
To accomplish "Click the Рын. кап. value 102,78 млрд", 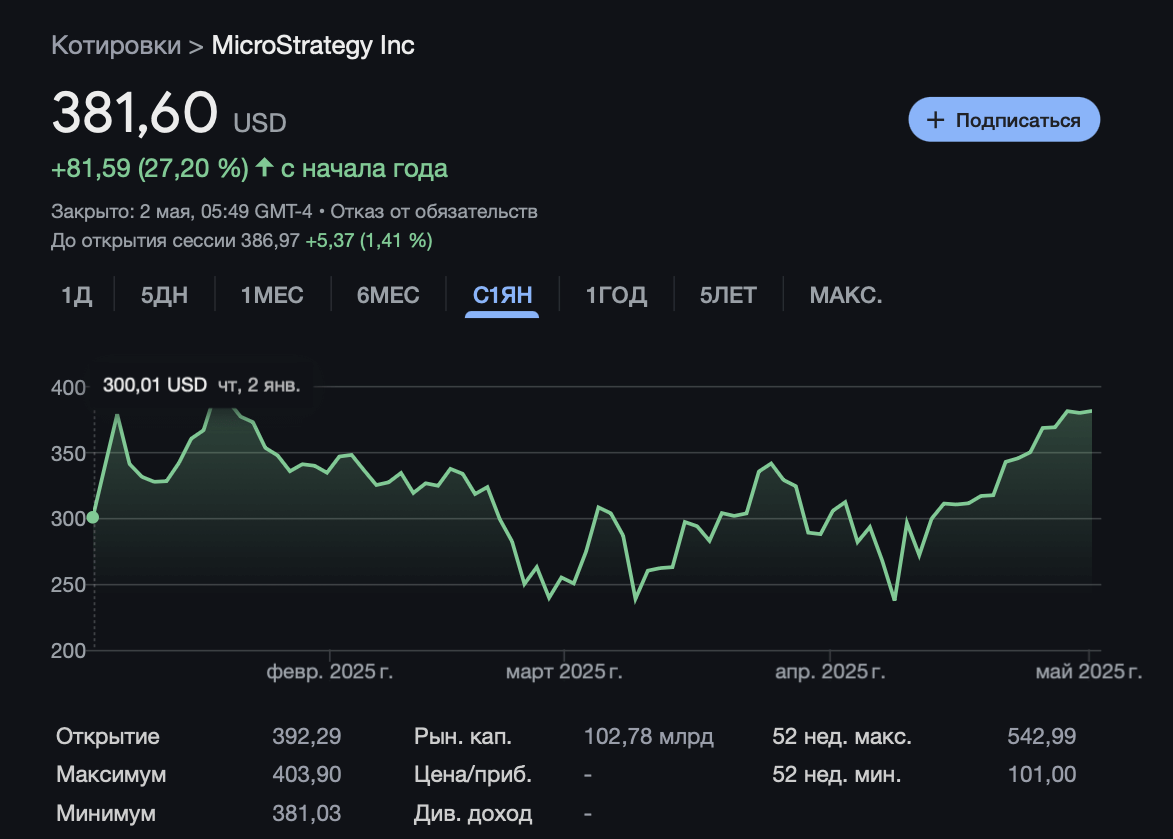I will (649, 737).
